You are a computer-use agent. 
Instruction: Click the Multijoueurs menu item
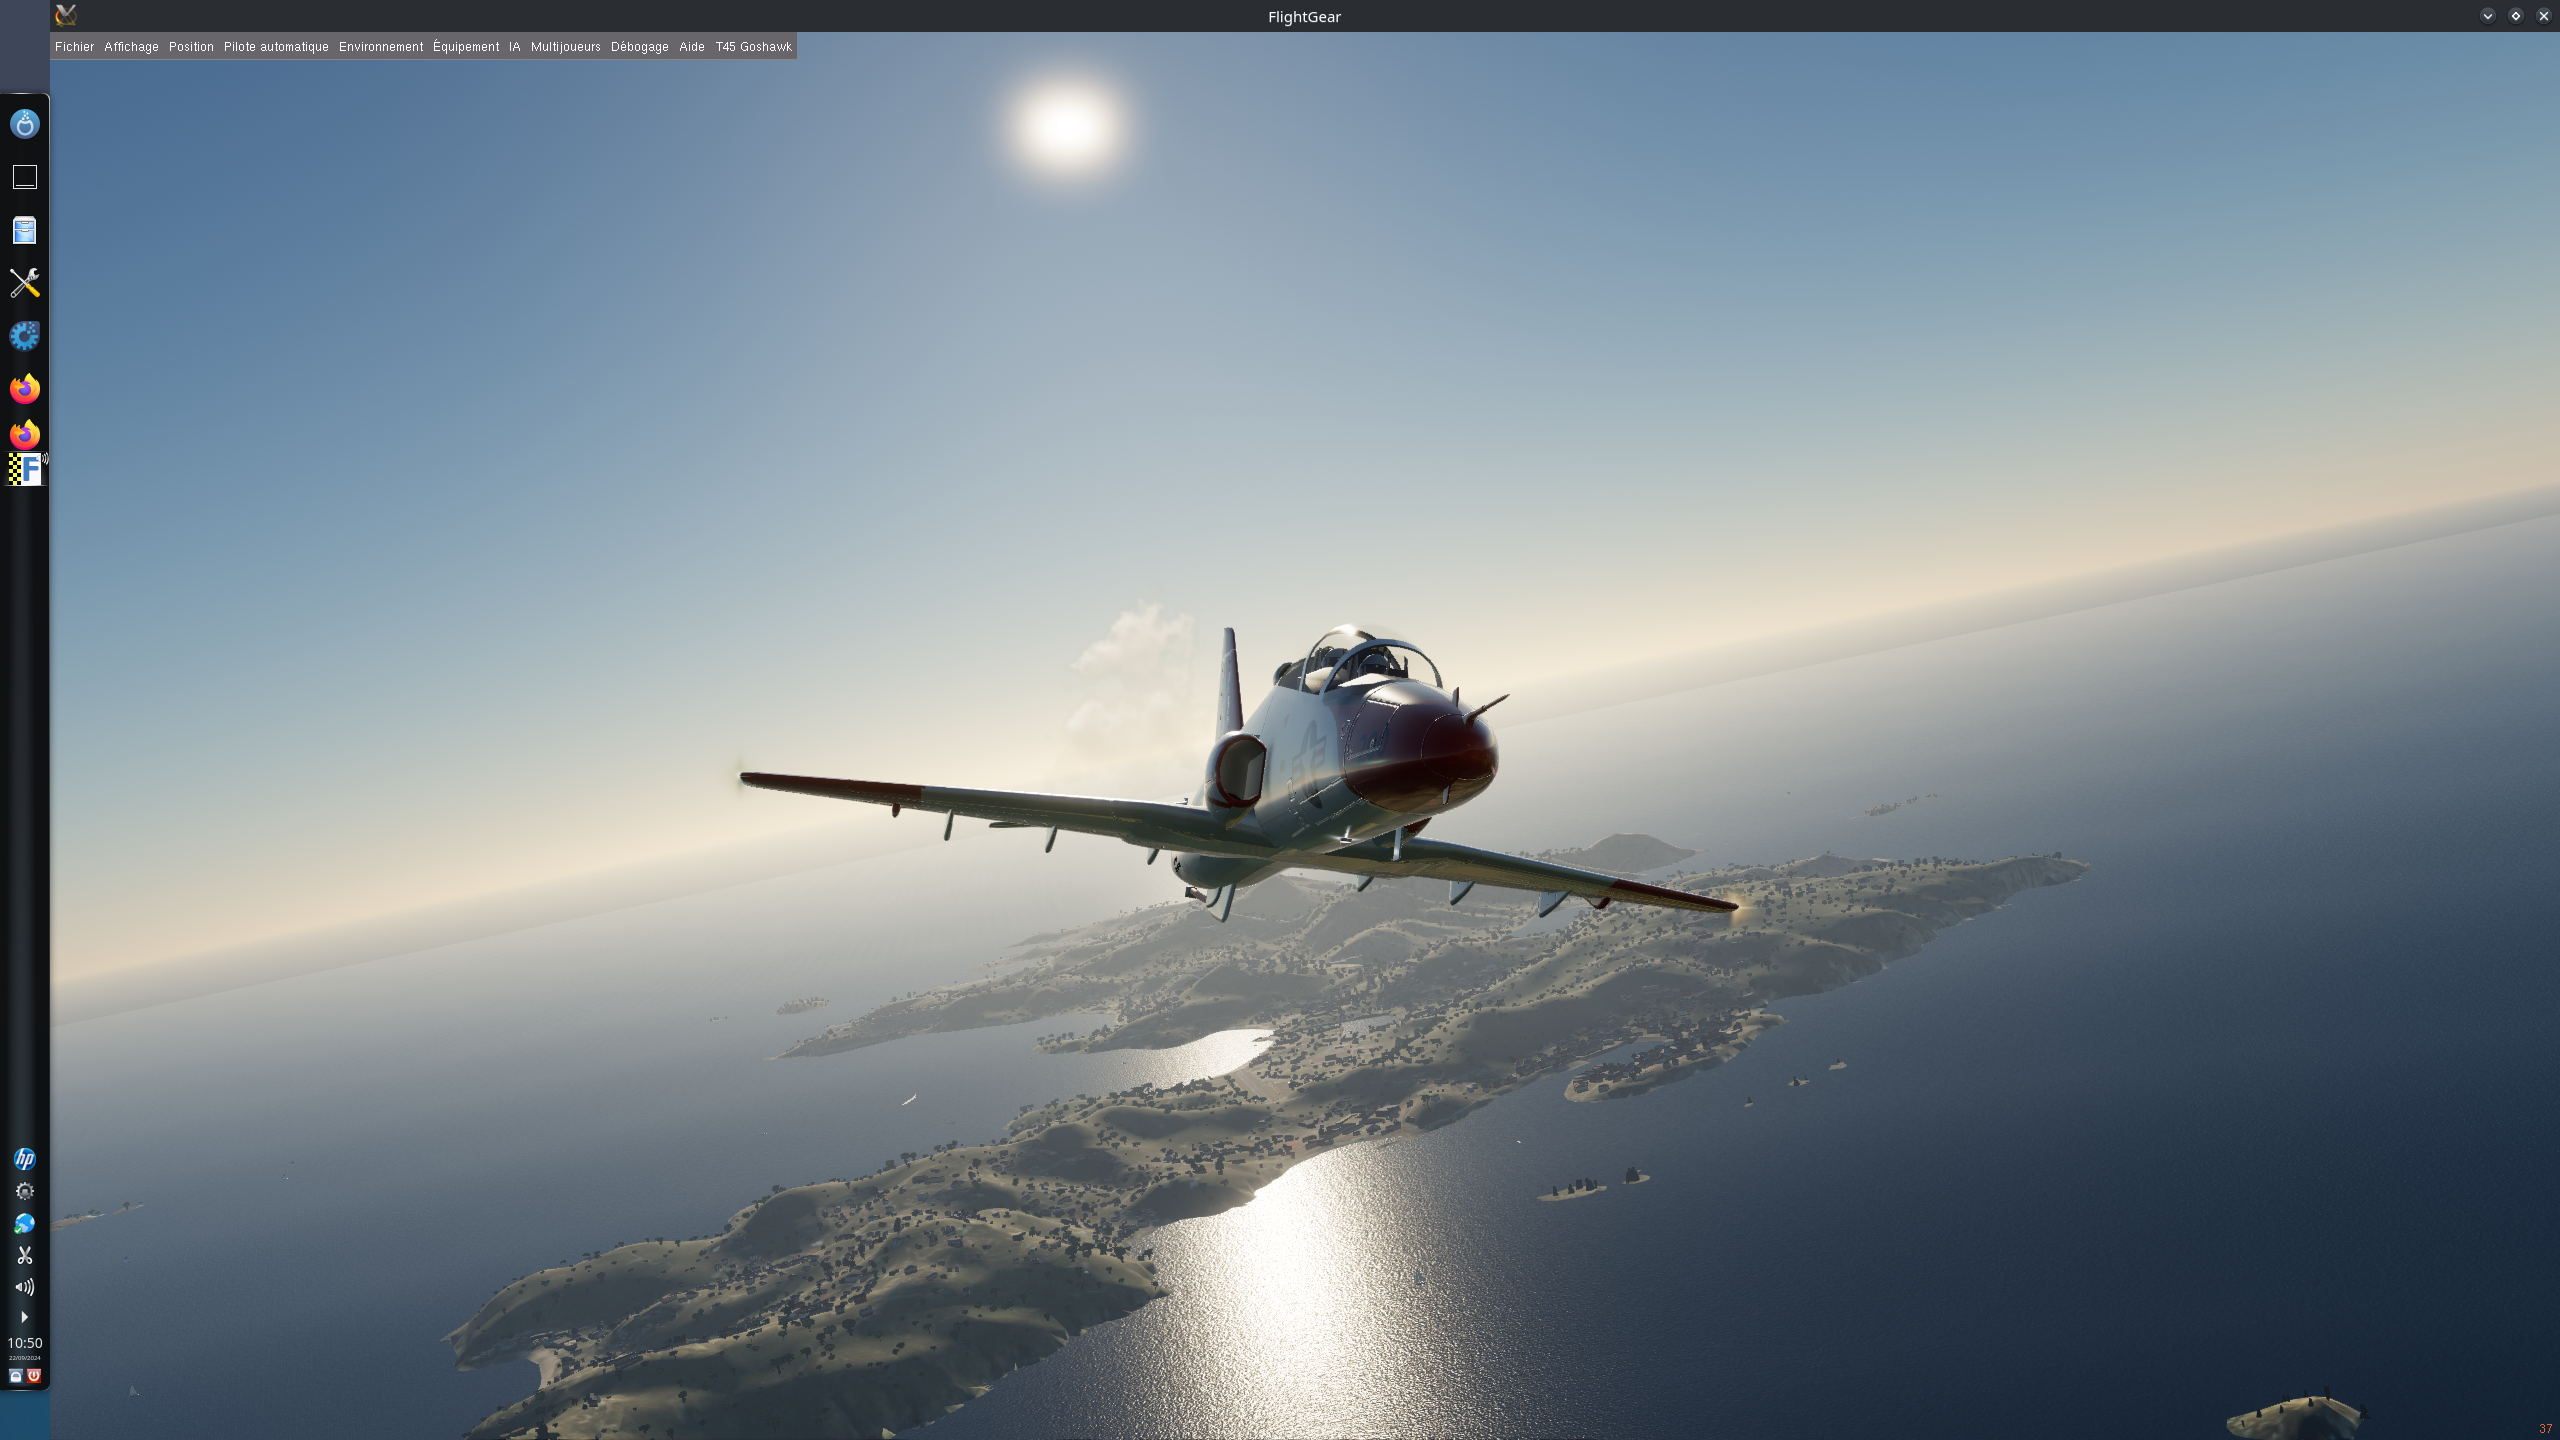pos(565,47)
